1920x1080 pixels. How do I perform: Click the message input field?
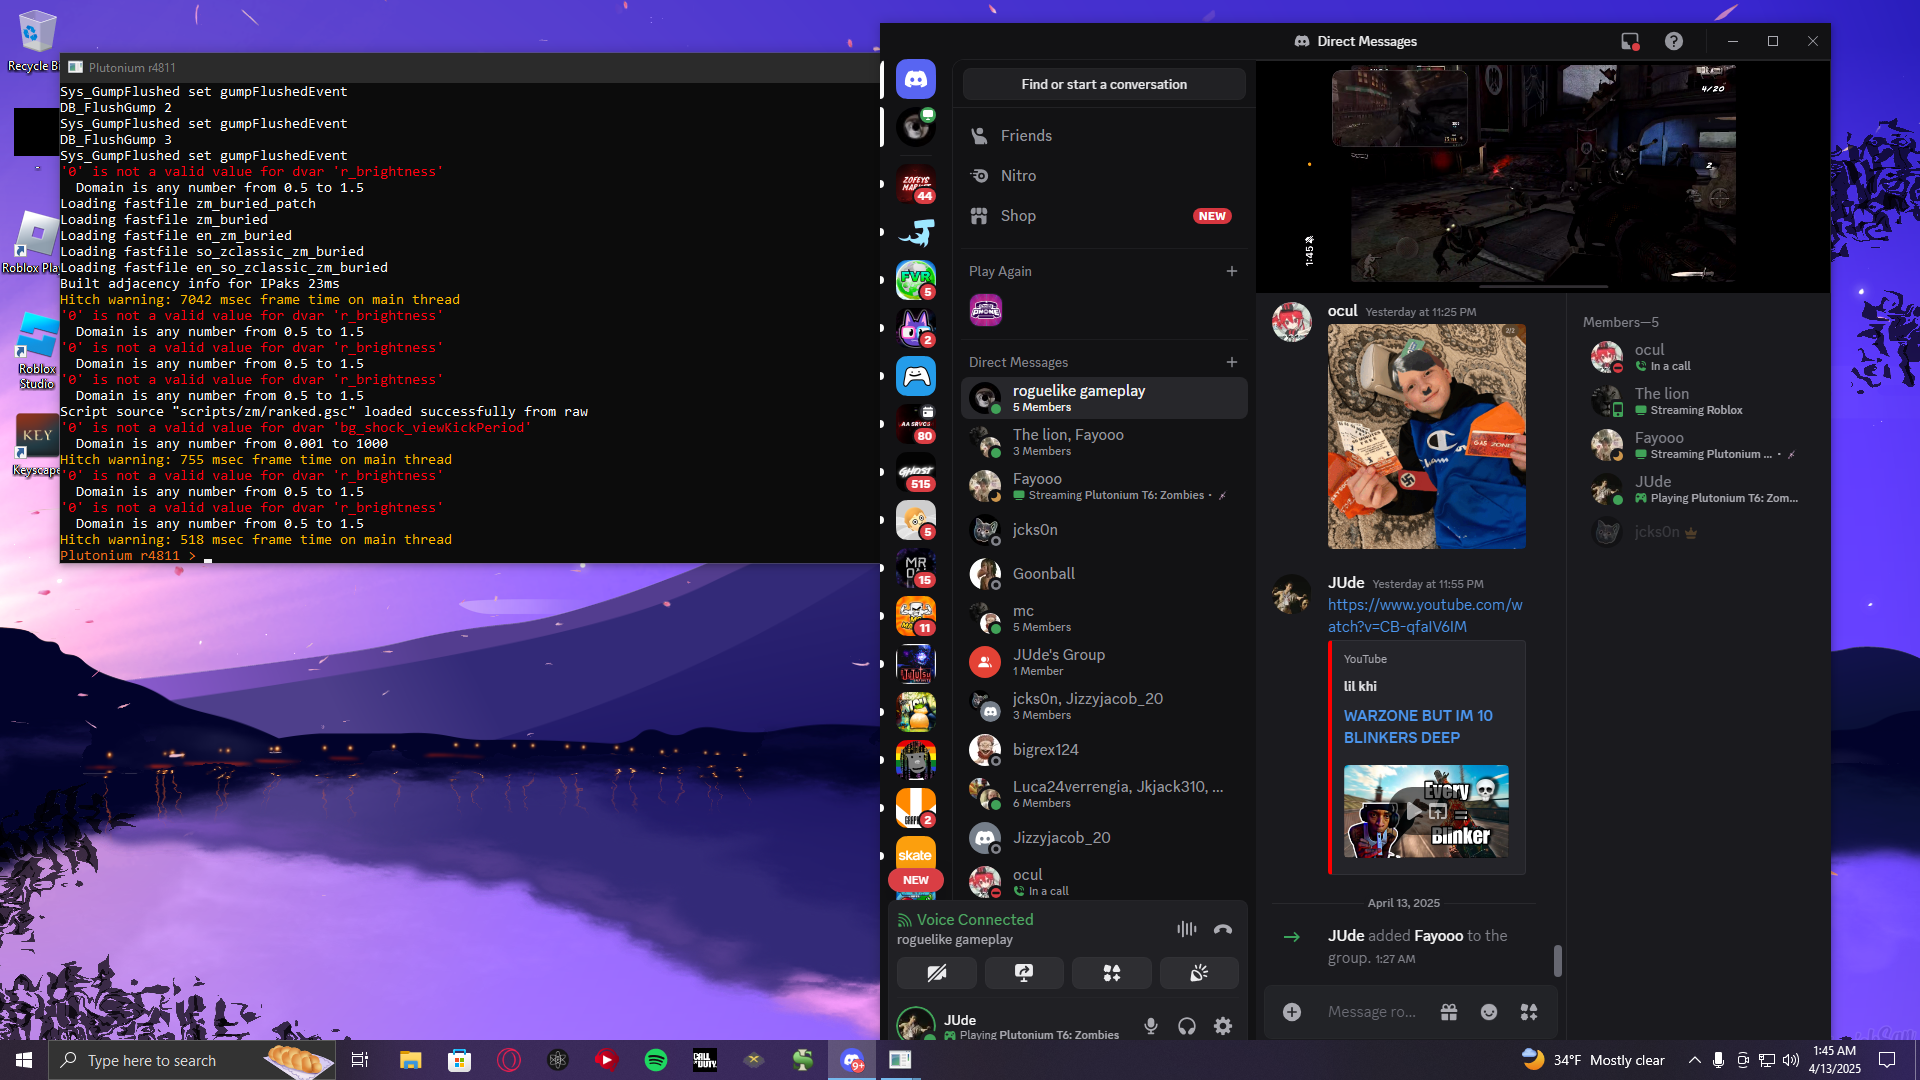click(x=1372, y=1012)
